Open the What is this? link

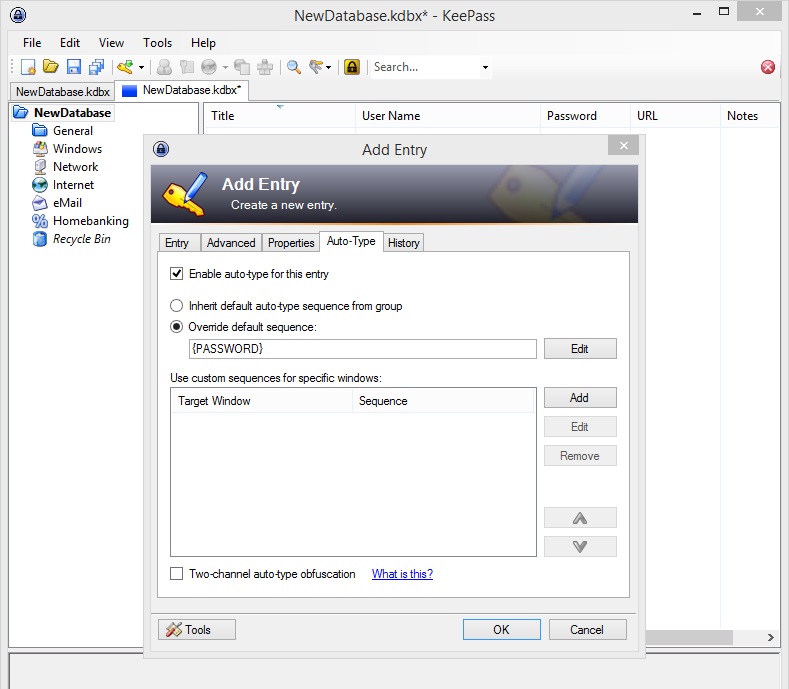pos(403,574)
